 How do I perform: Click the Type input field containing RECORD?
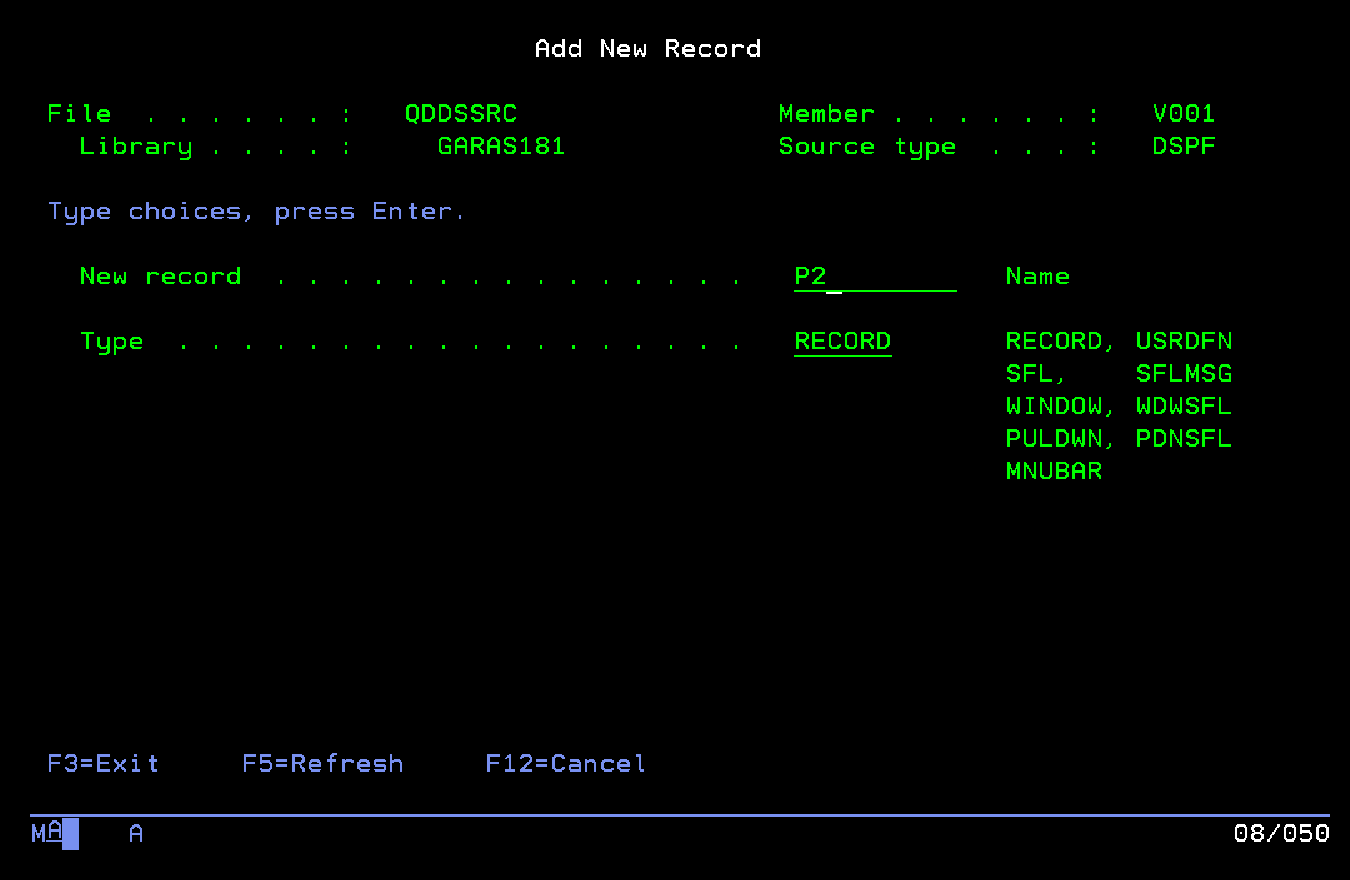(x=842, y=342)
